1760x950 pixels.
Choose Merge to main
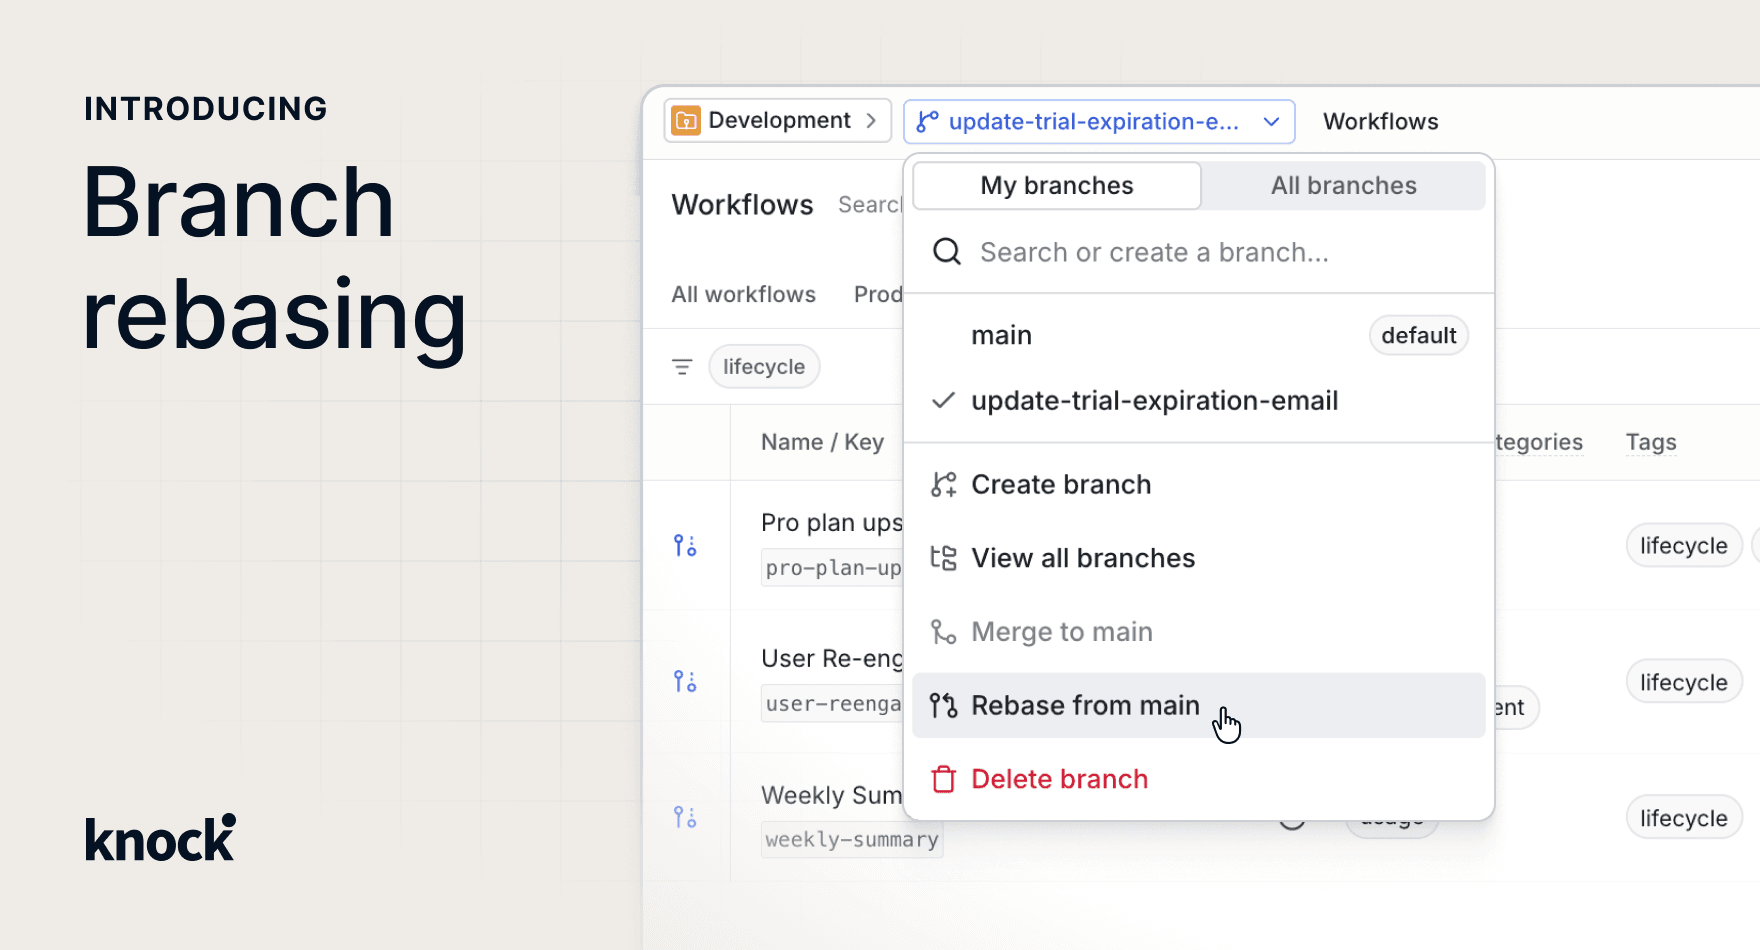pos(1199,632)
